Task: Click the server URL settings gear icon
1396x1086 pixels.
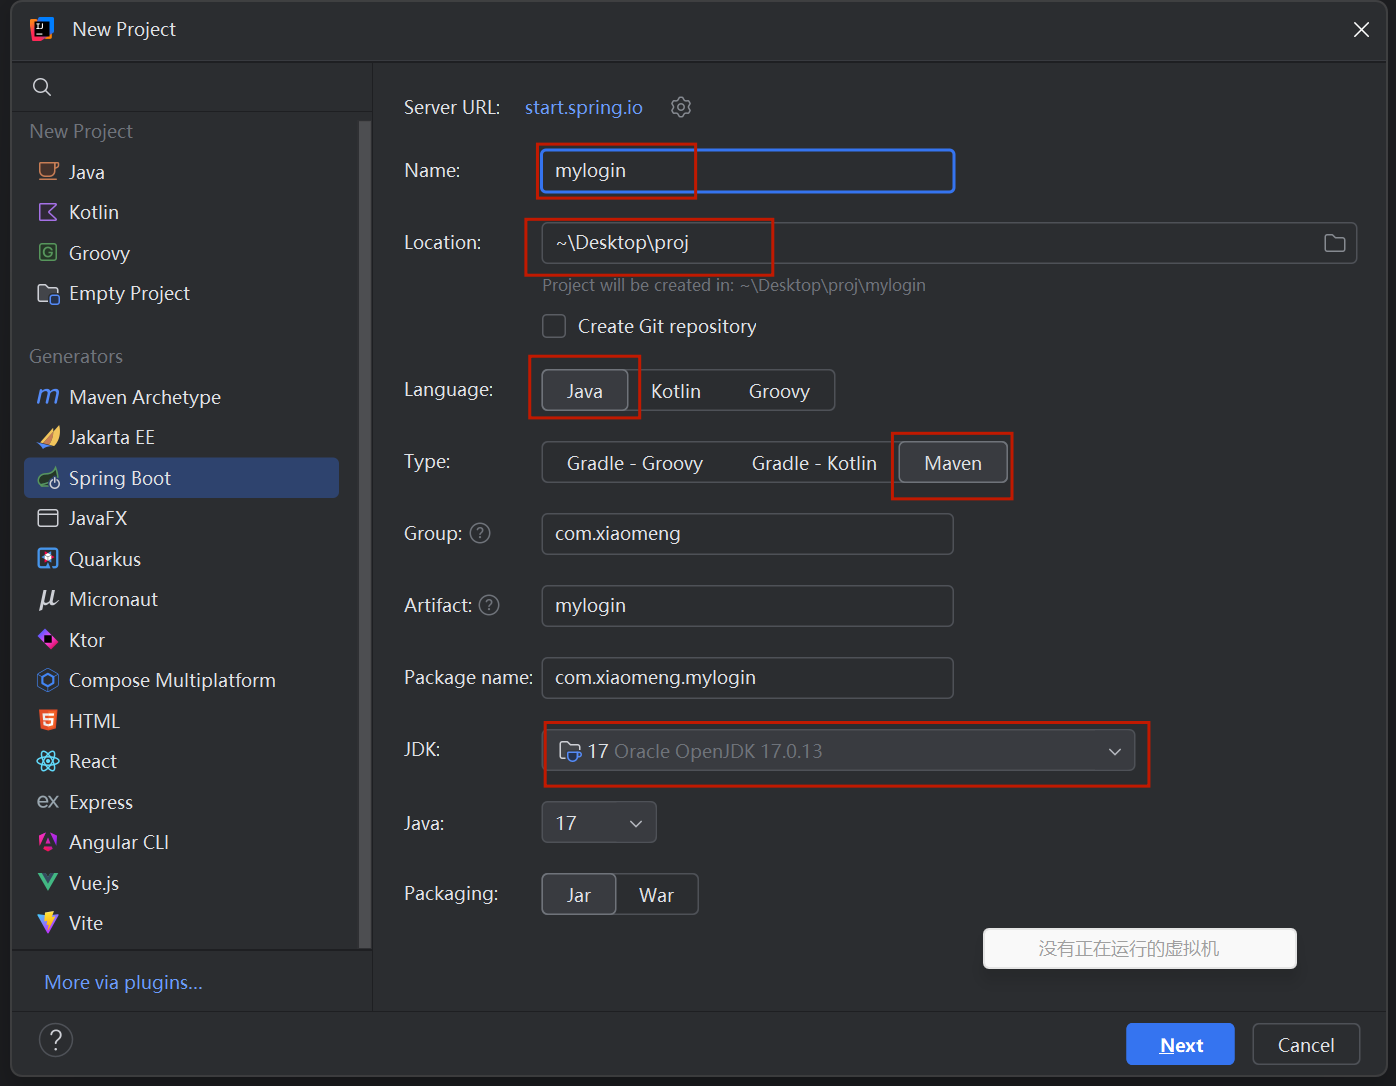Action: (x=681, y=107)
